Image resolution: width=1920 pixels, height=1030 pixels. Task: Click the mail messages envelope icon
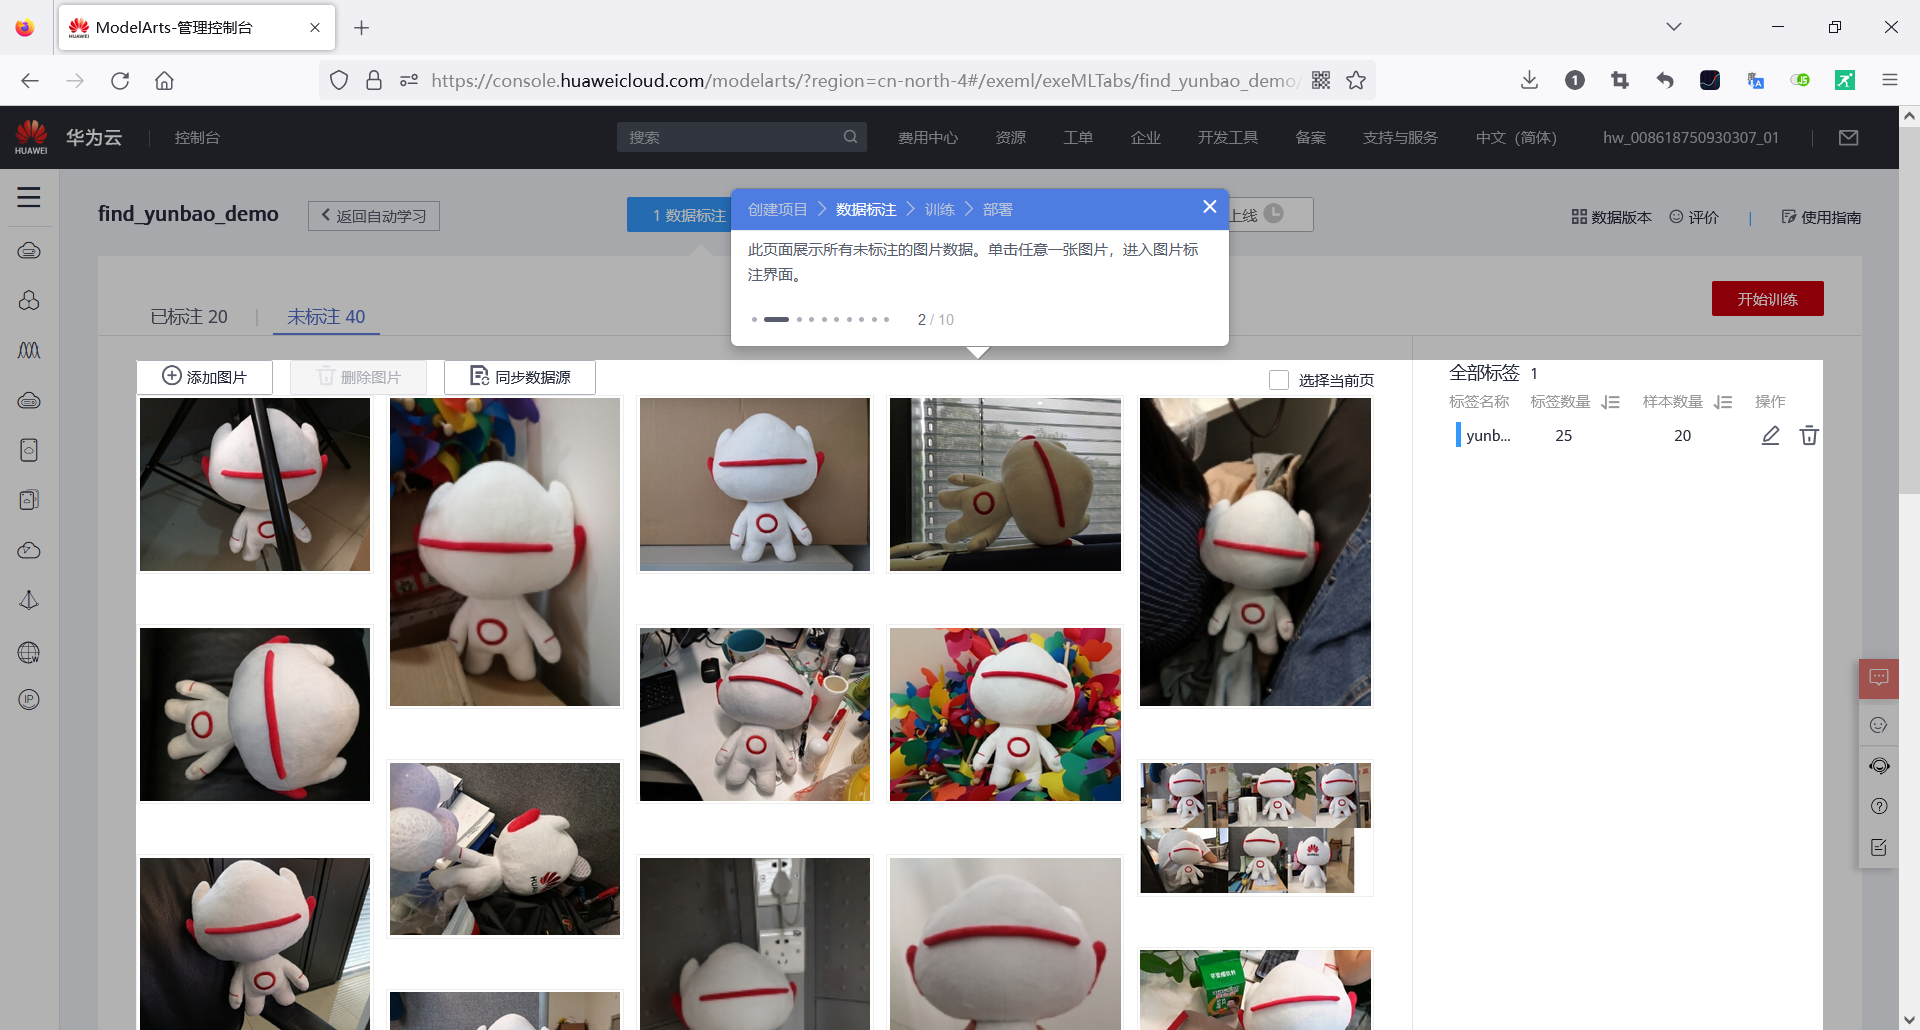tap(1848, 138)
